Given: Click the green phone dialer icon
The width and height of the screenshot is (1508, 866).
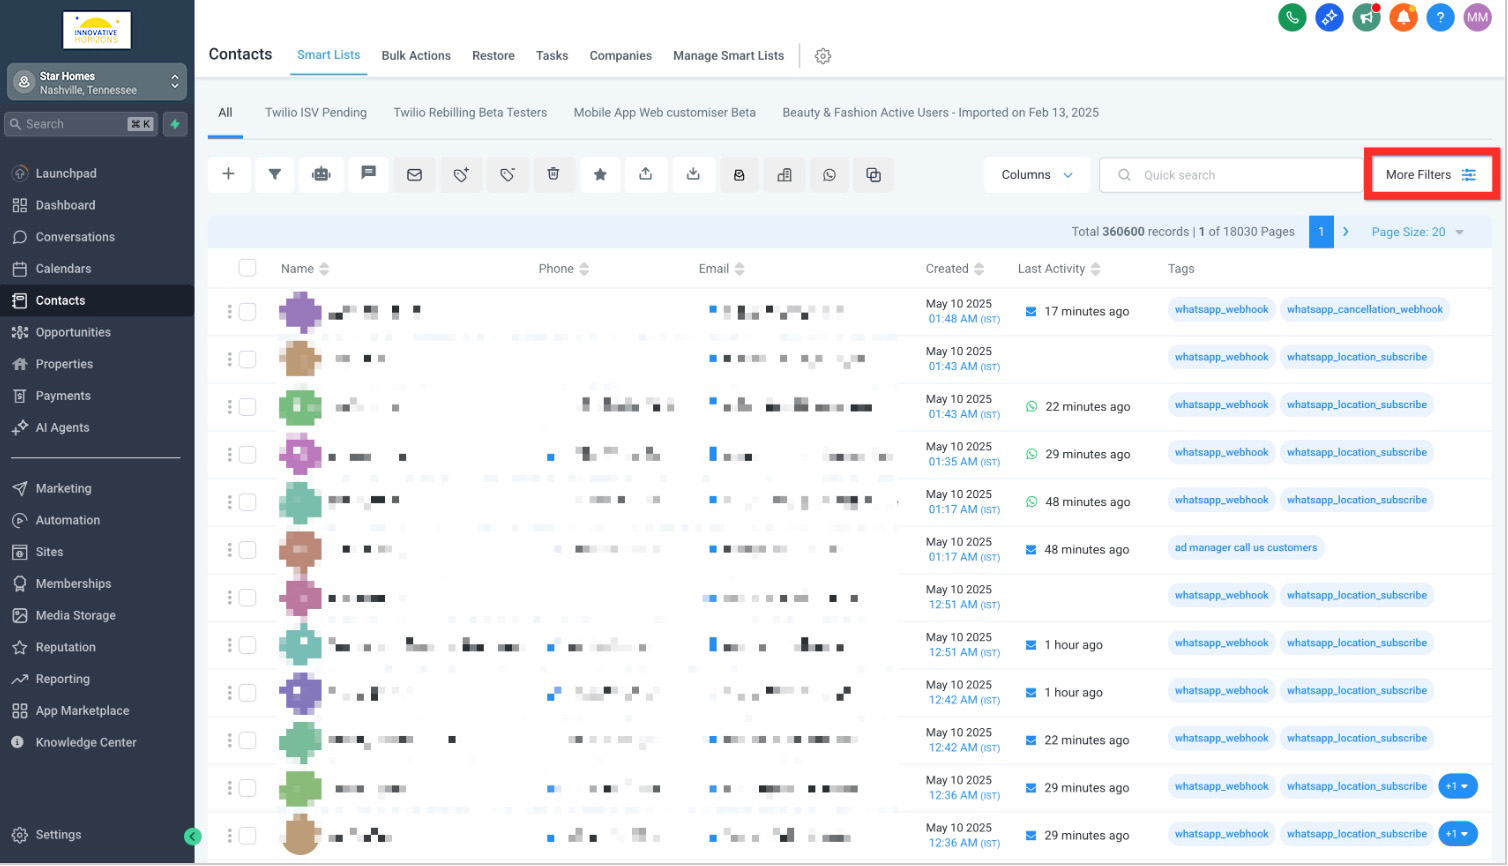Looking at the screenshot, I should pyautogui.click(x=1292, y=17).
